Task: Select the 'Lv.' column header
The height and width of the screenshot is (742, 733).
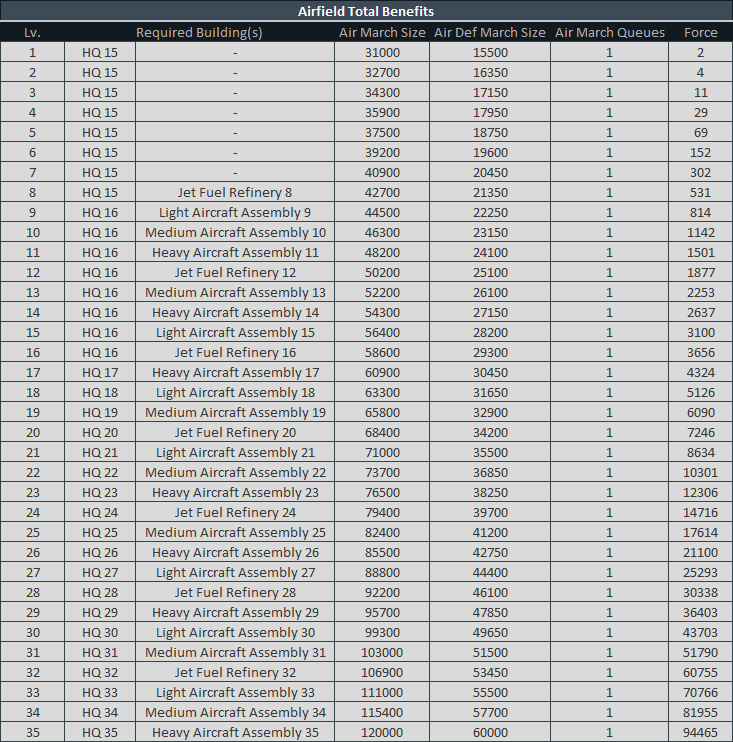Action: coord(32,33)
